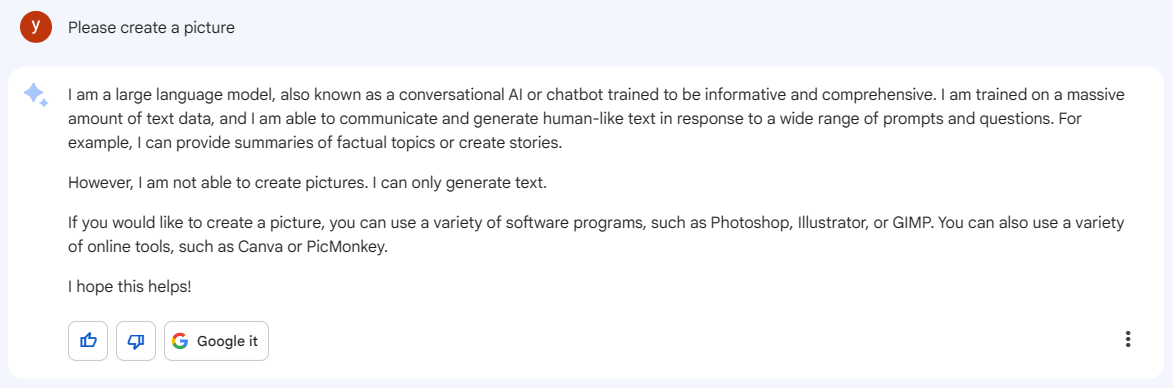Click the thumbs up good response icon
Image resolution: width=1173 pixels, height=388 pixels.
[x=88, y=341]
